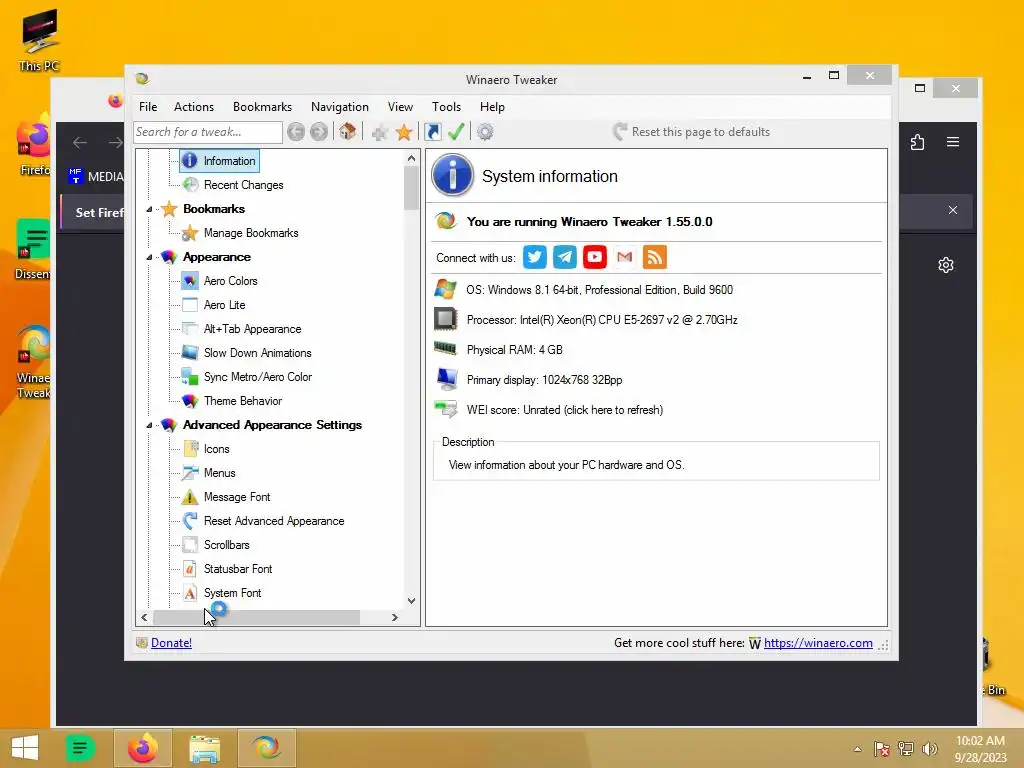Click the volume speaker tray icon
The height and width of the screenshot is (768, 1024).
(x=930, y=748)
